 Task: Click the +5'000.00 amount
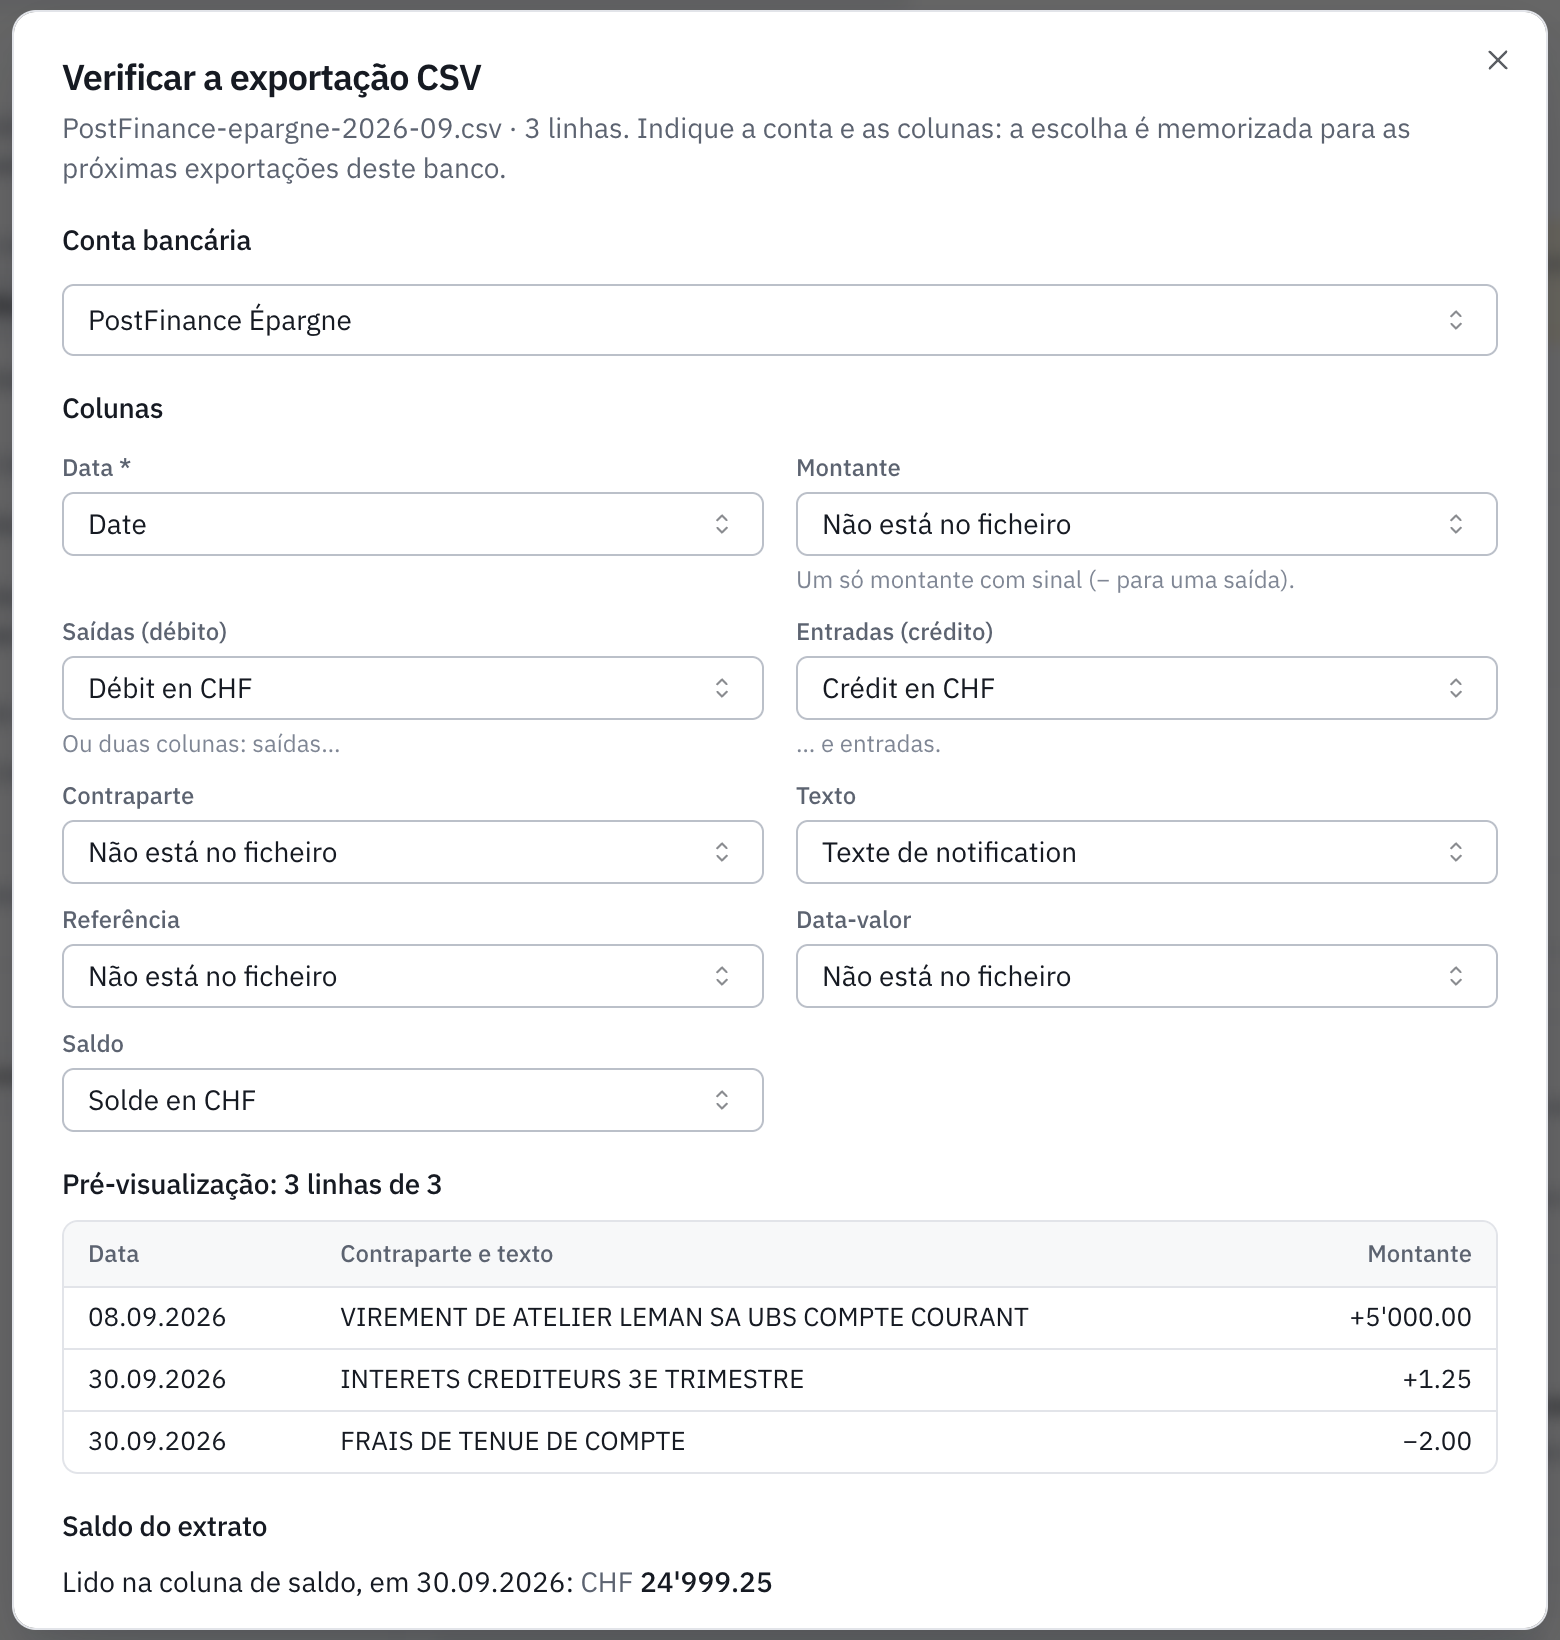1410,1317
